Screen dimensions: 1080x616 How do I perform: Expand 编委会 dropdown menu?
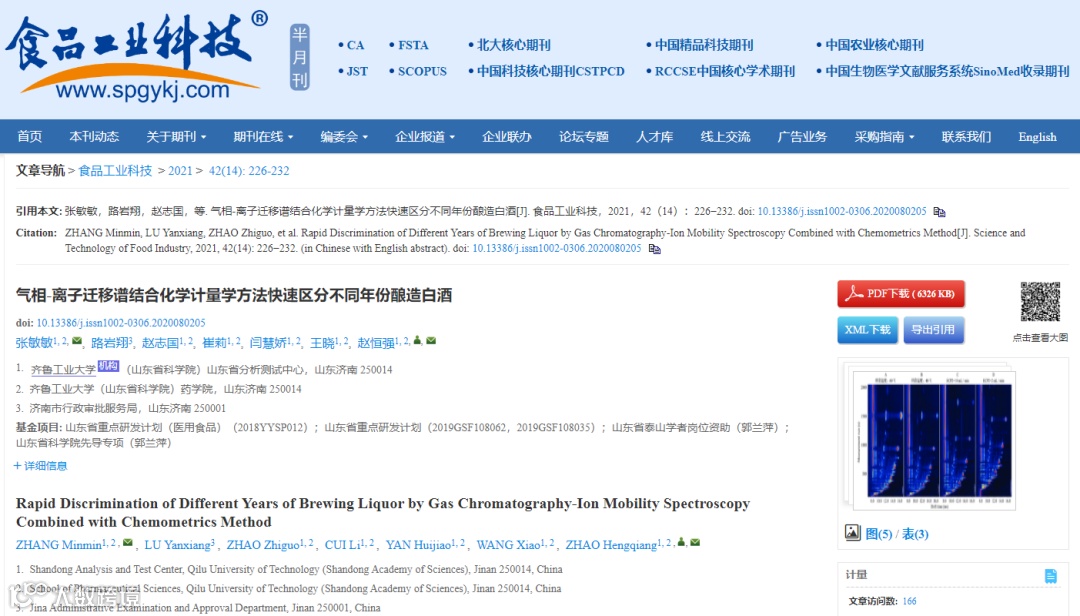point(344,136)
